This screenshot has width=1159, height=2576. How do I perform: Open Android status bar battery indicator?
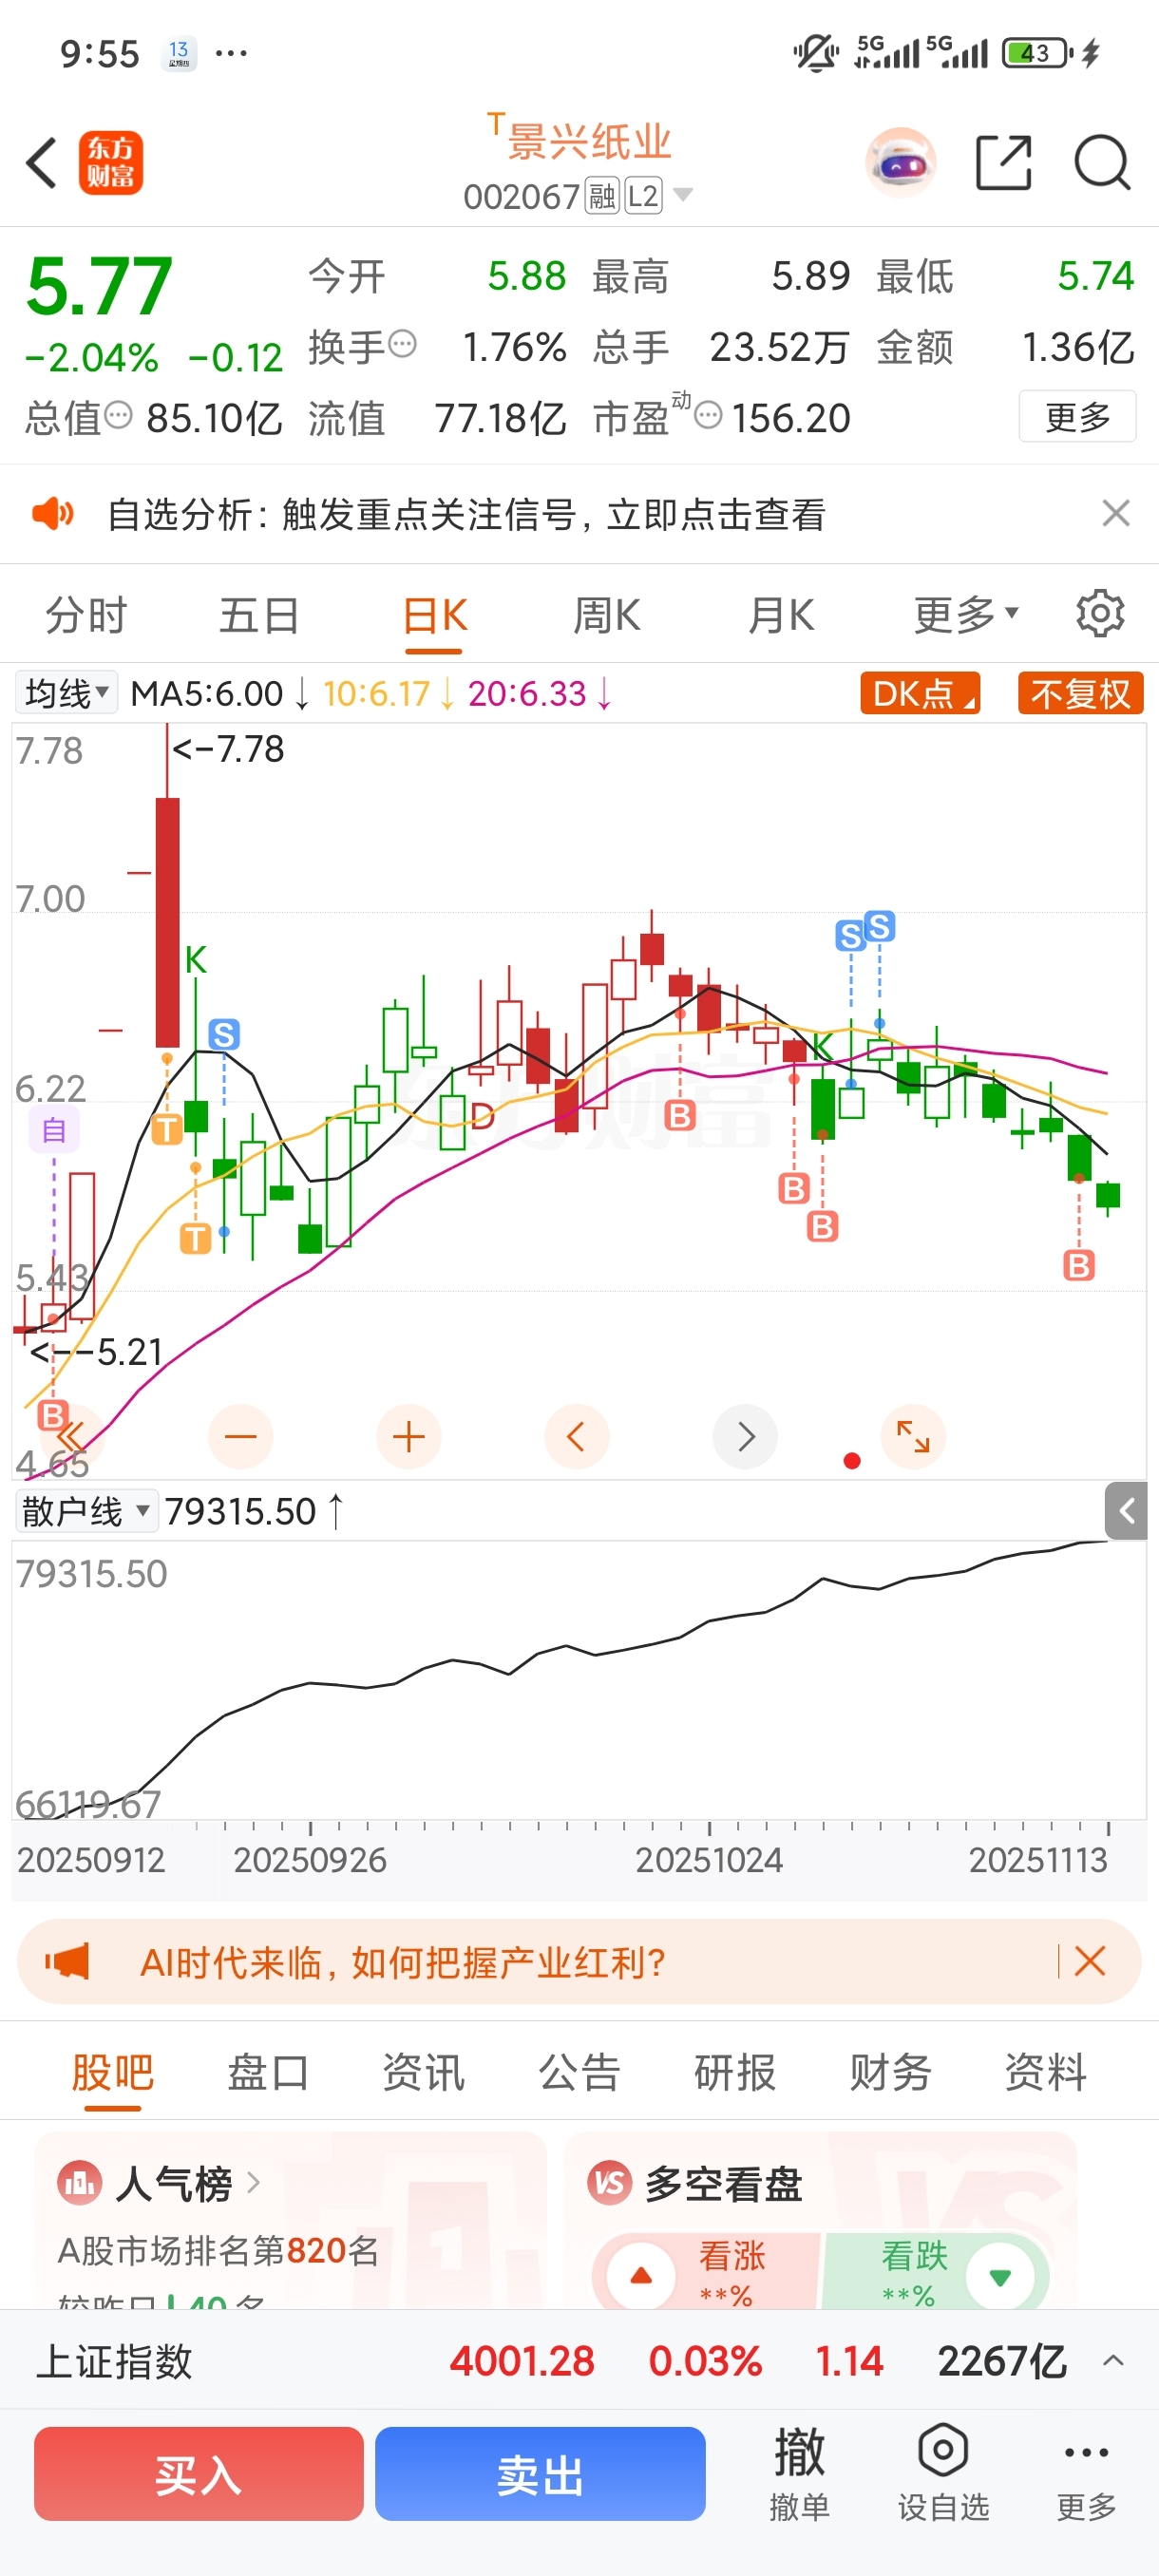click(x=1037, y=52)
